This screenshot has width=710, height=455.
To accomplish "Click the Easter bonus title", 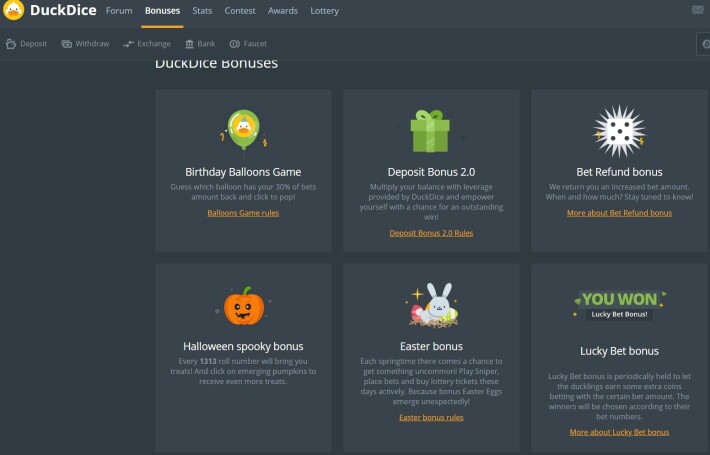I will (431, 346).
